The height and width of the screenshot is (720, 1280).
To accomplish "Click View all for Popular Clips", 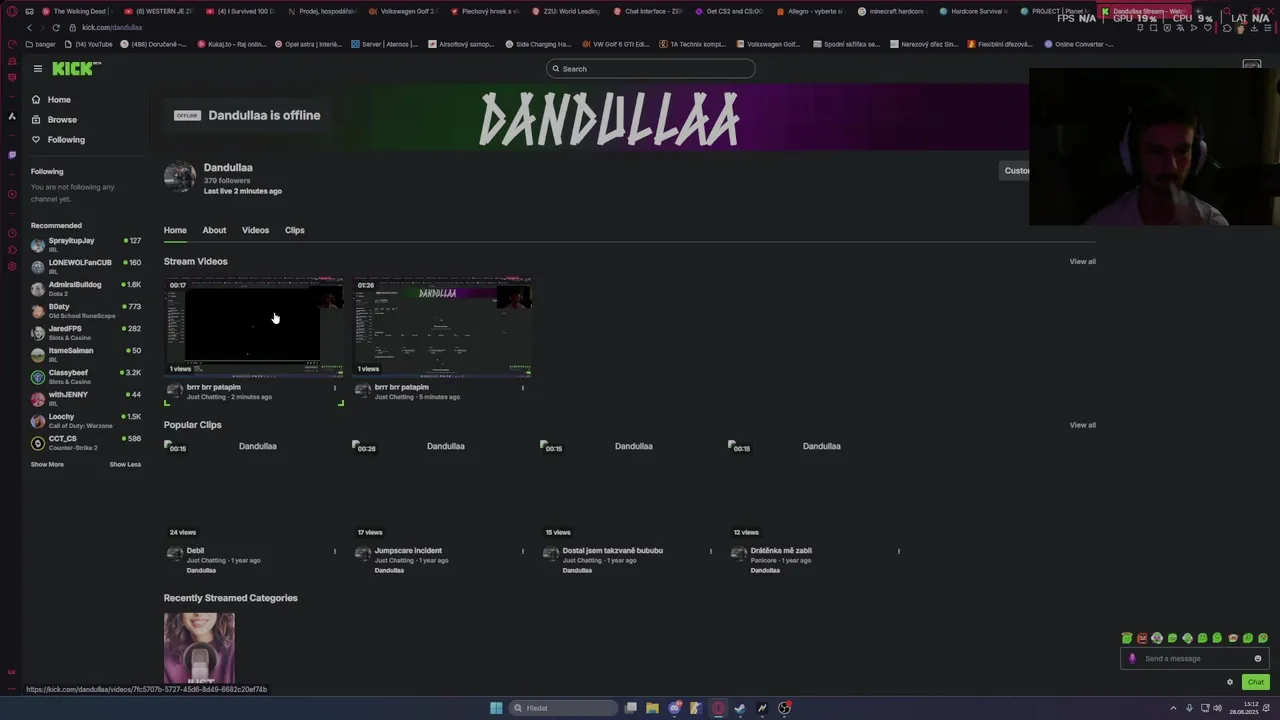I will (1082, 425).
